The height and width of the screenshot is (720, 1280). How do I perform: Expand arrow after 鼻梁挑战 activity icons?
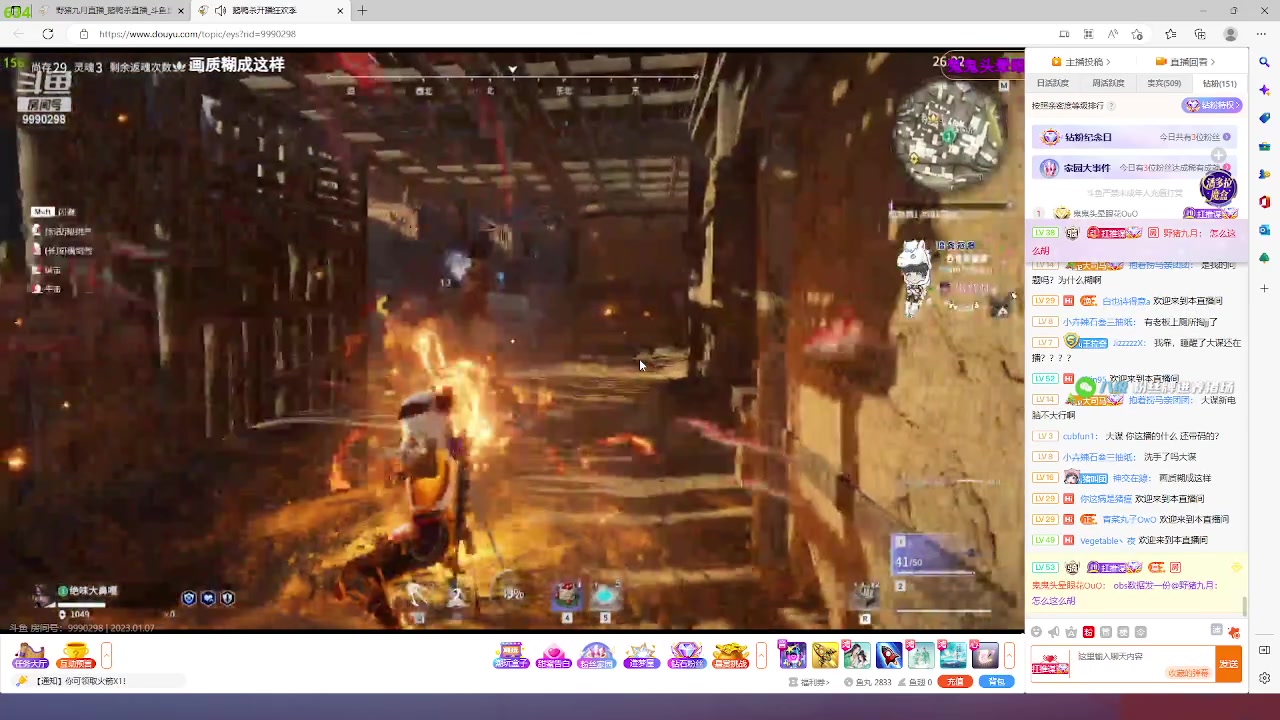[761, 656]
